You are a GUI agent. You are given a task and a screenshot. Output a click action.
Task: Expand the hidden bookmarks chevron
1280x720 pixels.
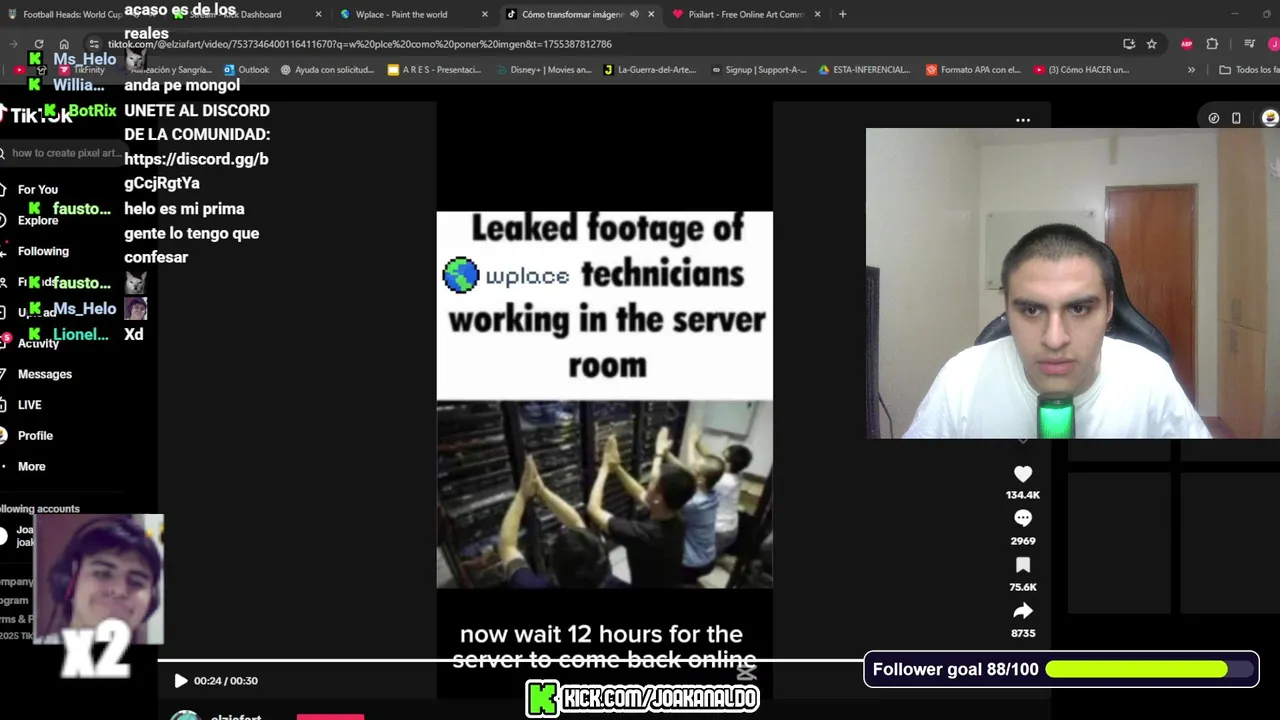1191,70
